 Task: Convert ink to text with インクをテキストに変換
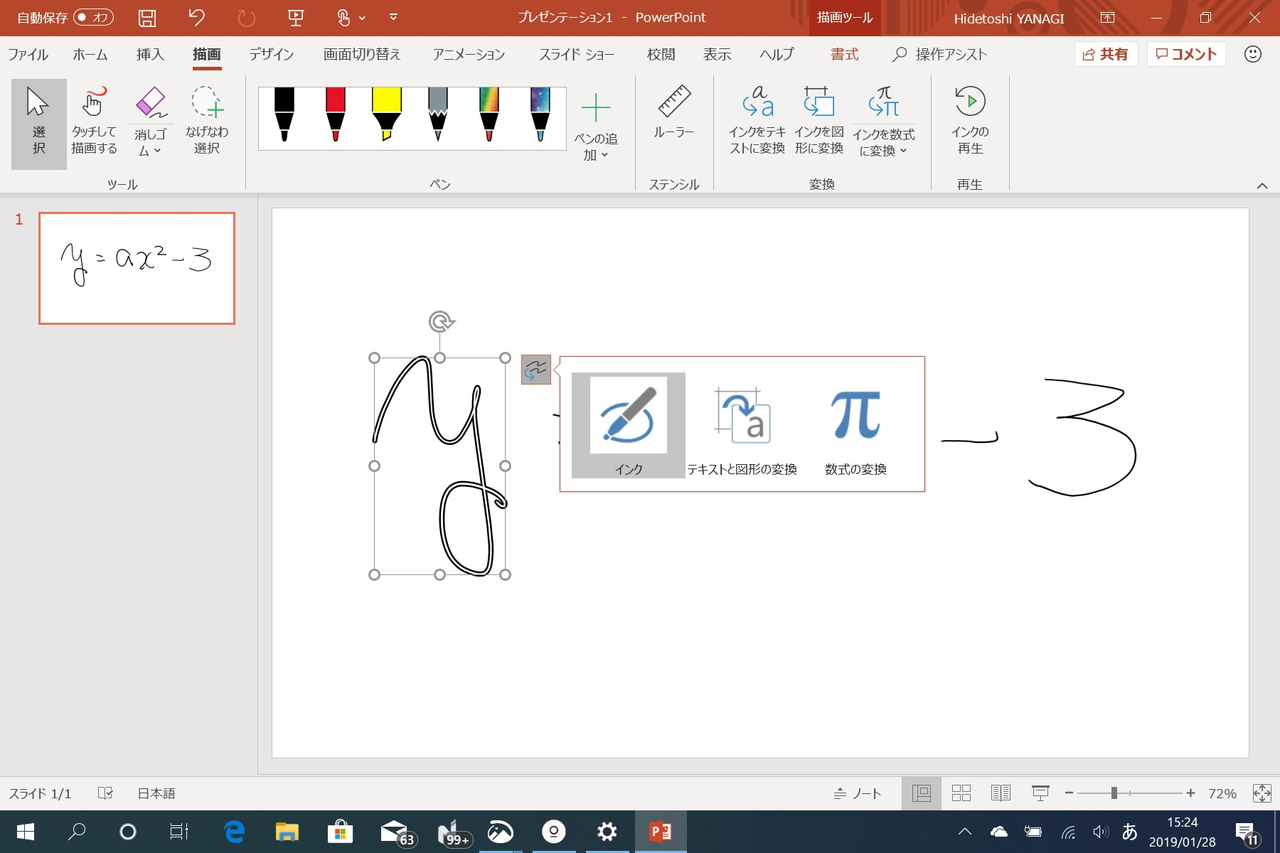(757, 118)
